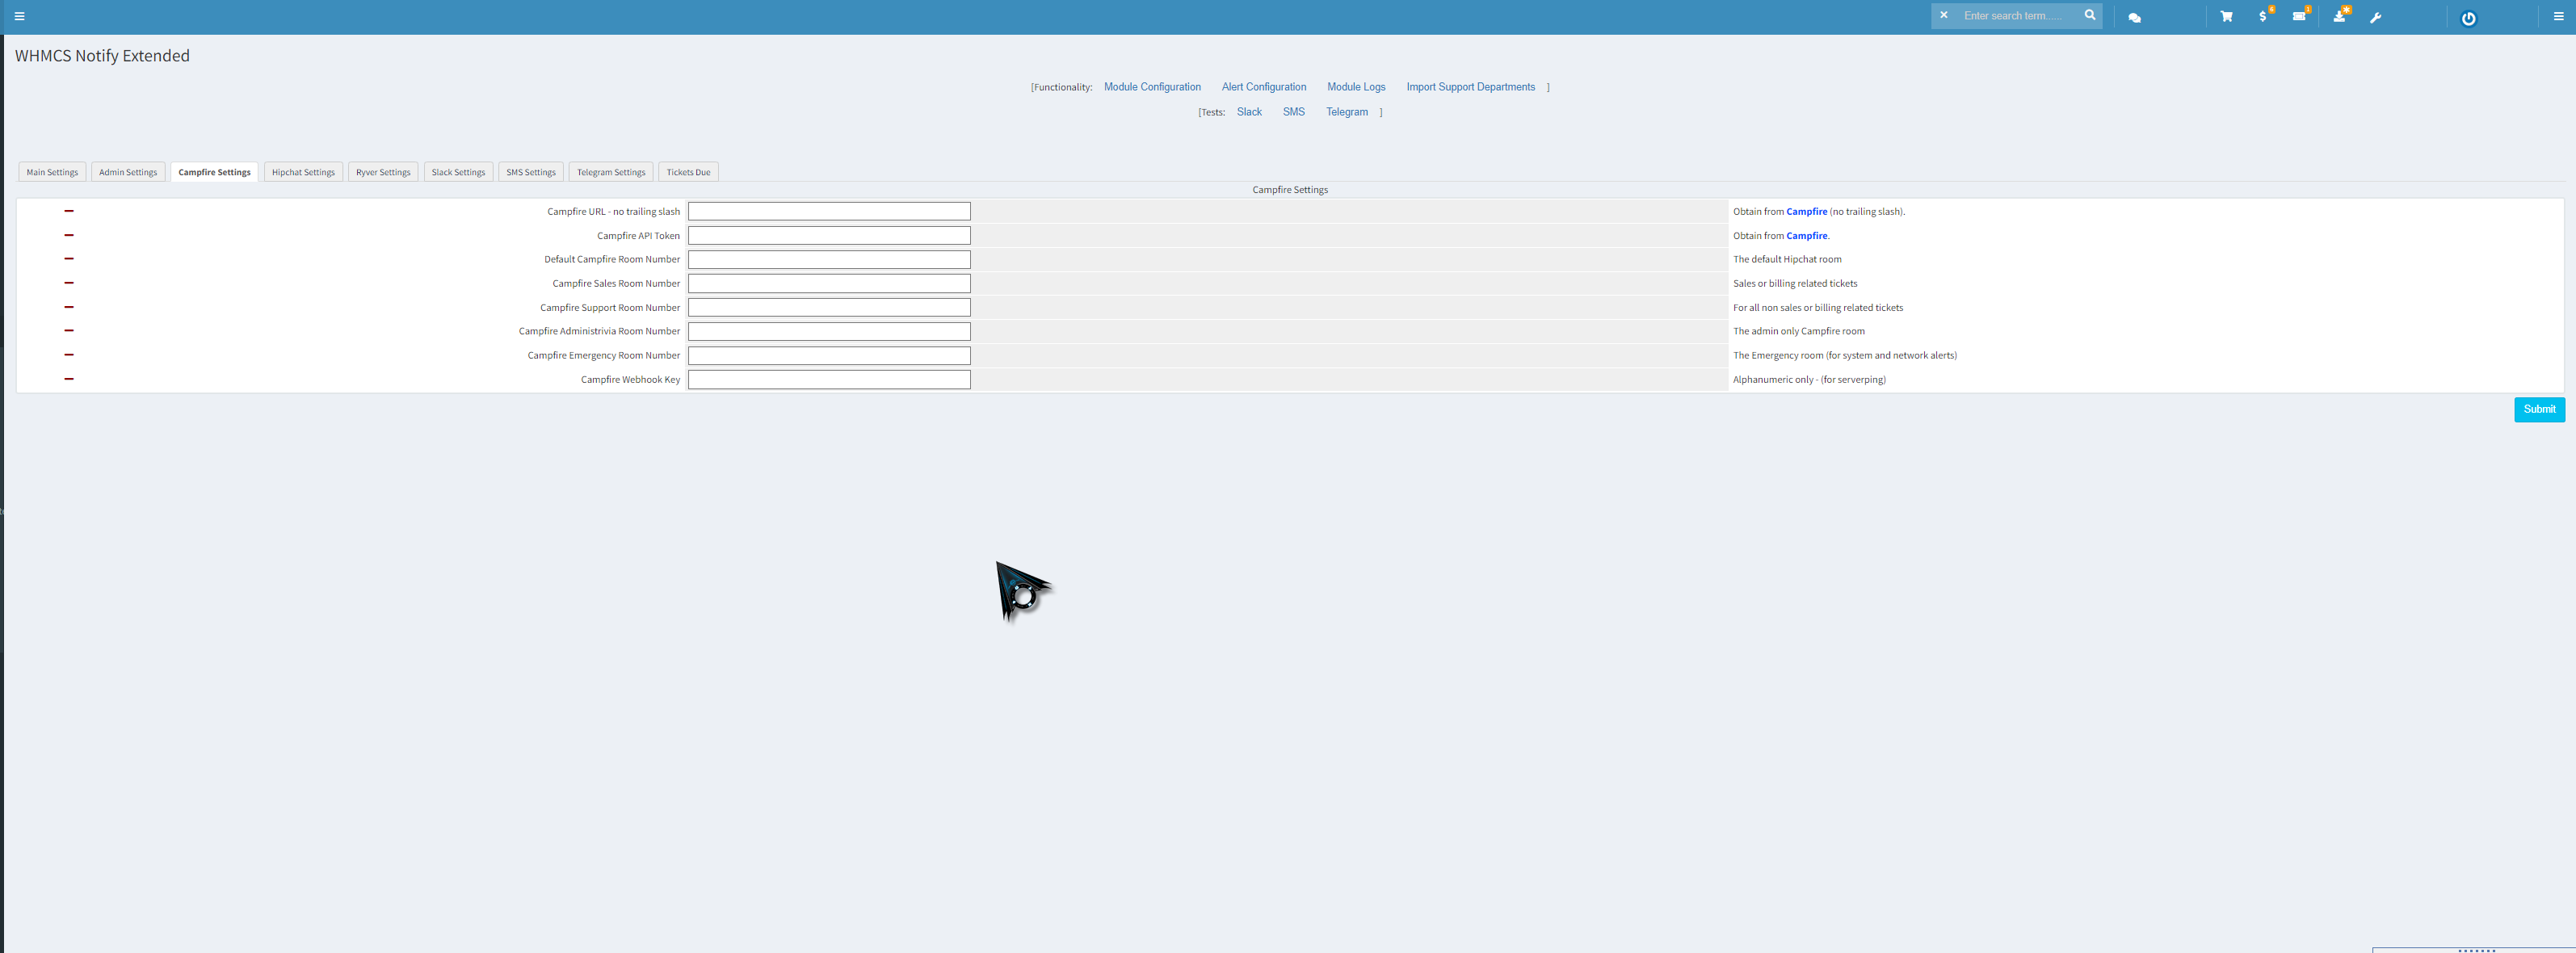Screen dimensions: 2576x953
Task: Go to Module Configuration link
Action: click(1152, 87)
